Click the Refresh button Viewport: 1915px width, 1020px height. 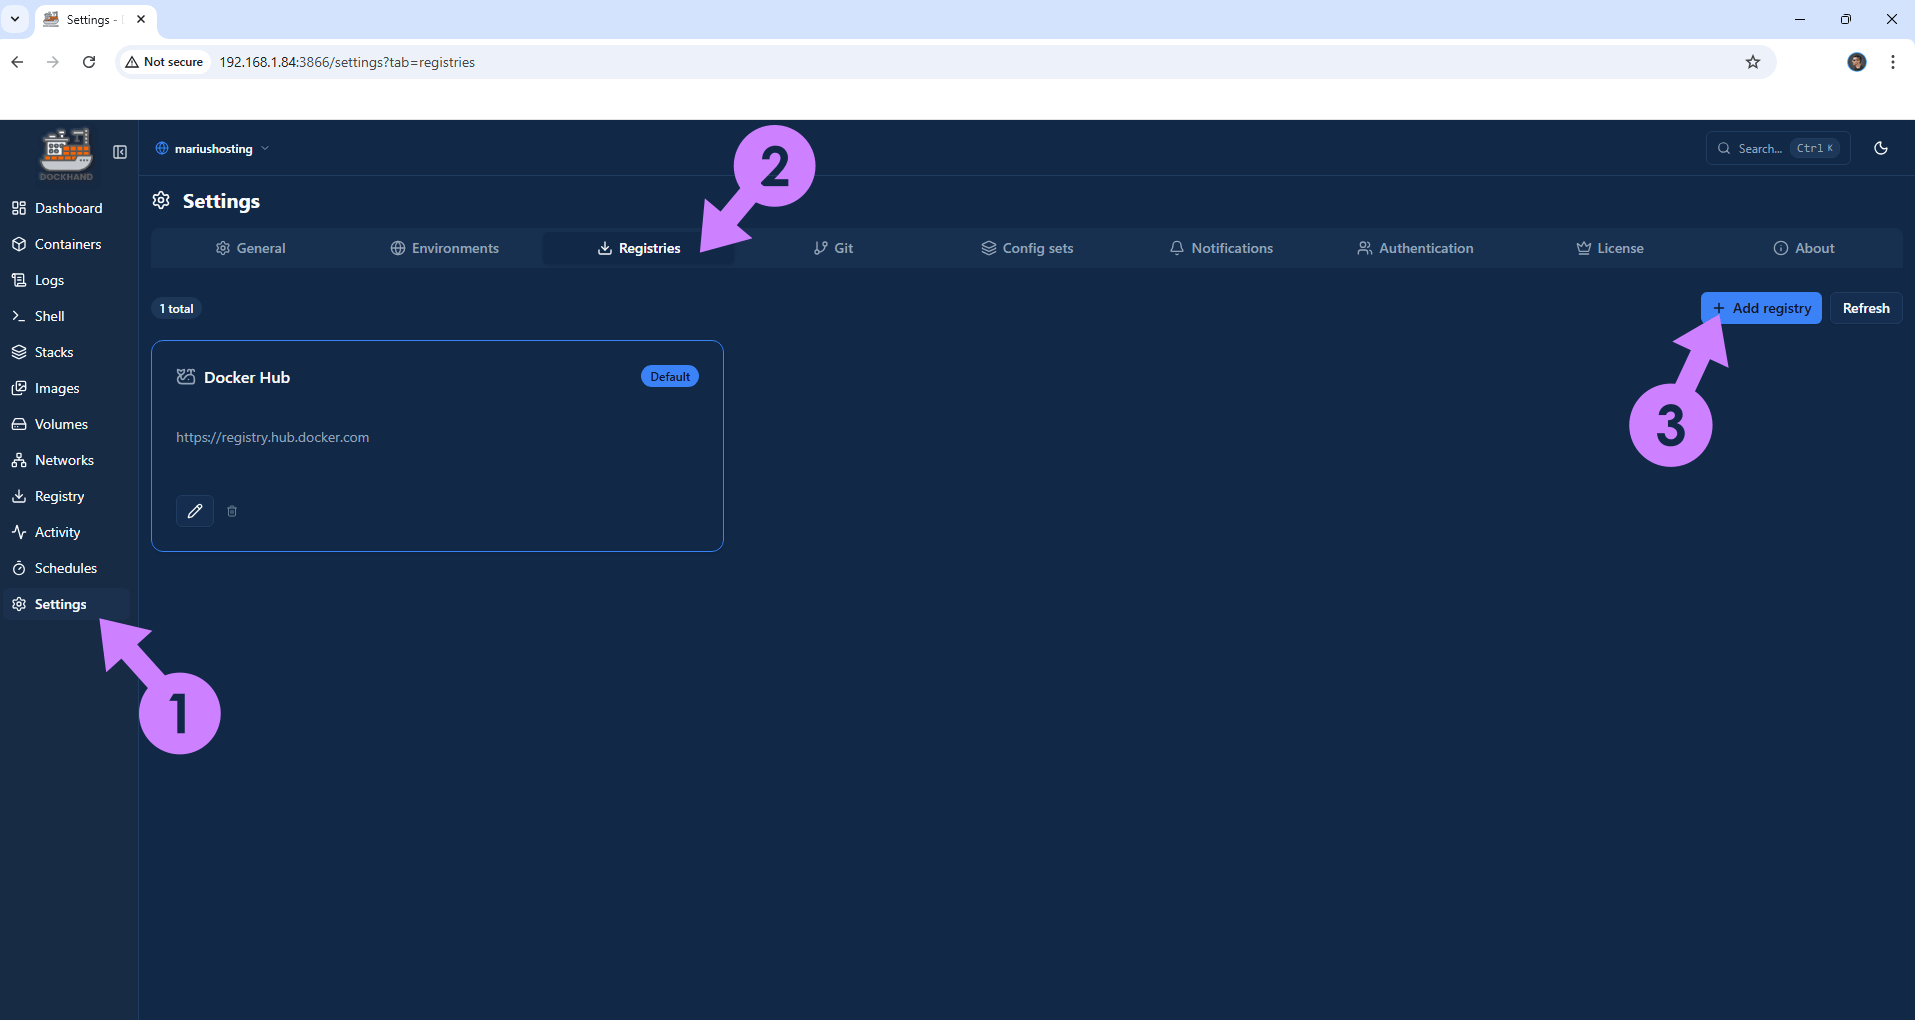pos(1866,308)
